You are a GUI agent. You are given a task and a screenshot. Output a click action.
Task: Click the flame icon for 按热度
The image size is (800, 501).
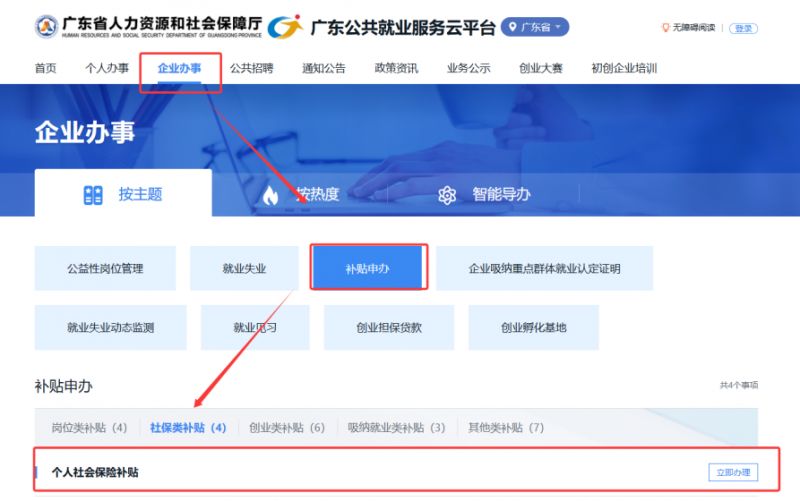tap(269, 195)
